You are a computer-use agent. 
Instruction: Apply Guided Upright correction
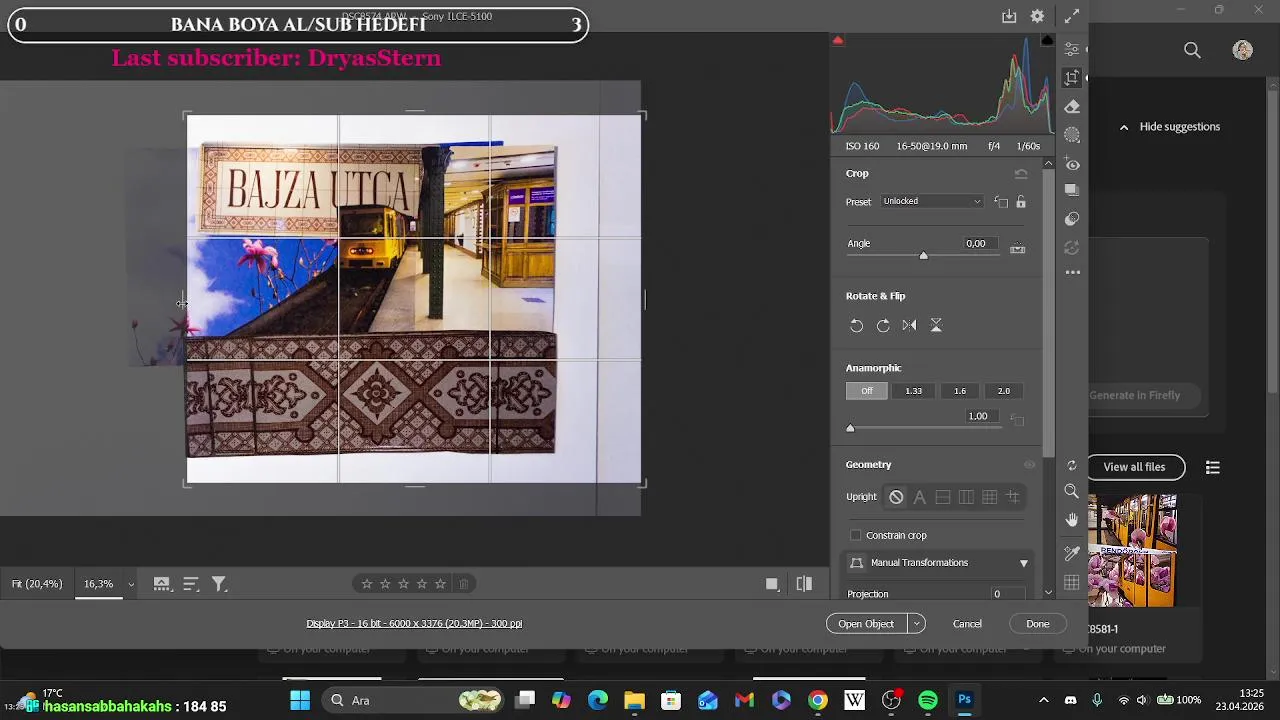1013,497
